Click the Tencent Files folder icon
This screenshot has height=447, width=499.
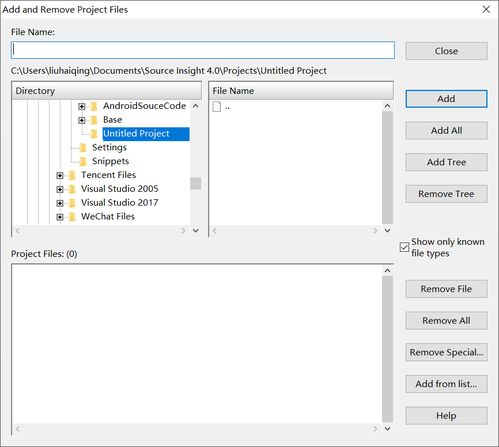72,175
